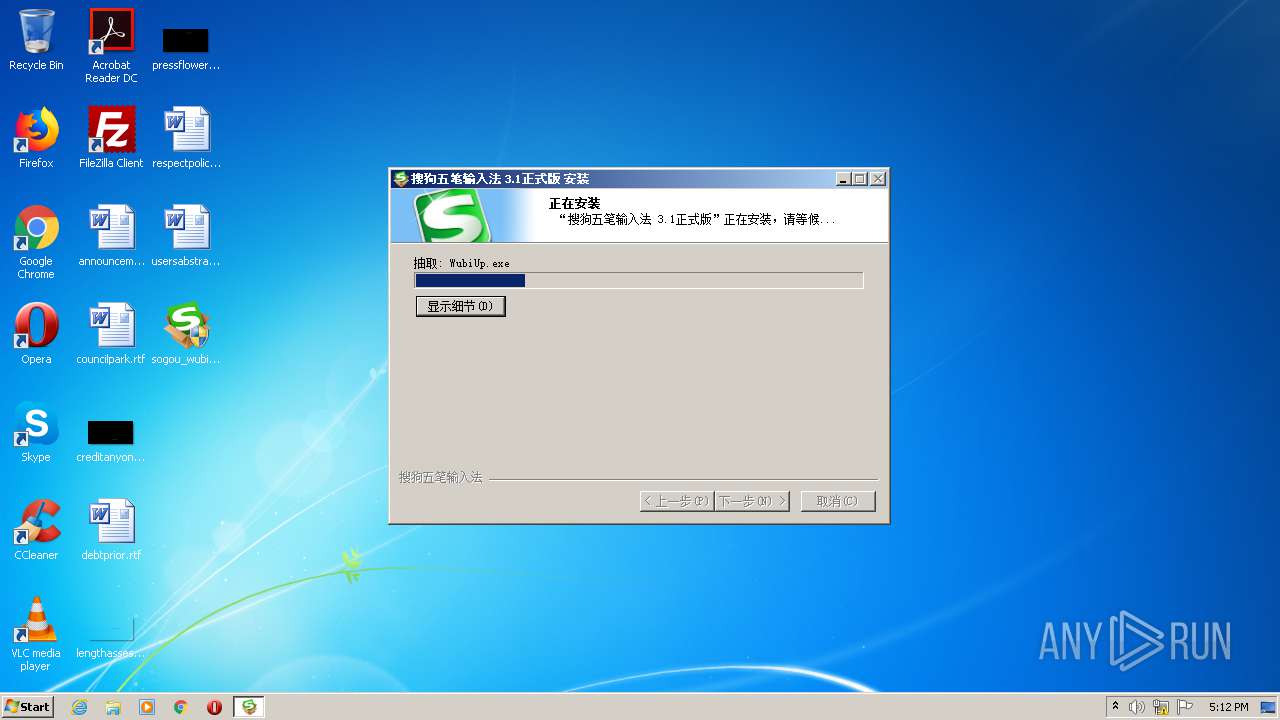Launch Opera desktop shortcut
Viewport: 1280px width, 720px height.
pos(36,334)
